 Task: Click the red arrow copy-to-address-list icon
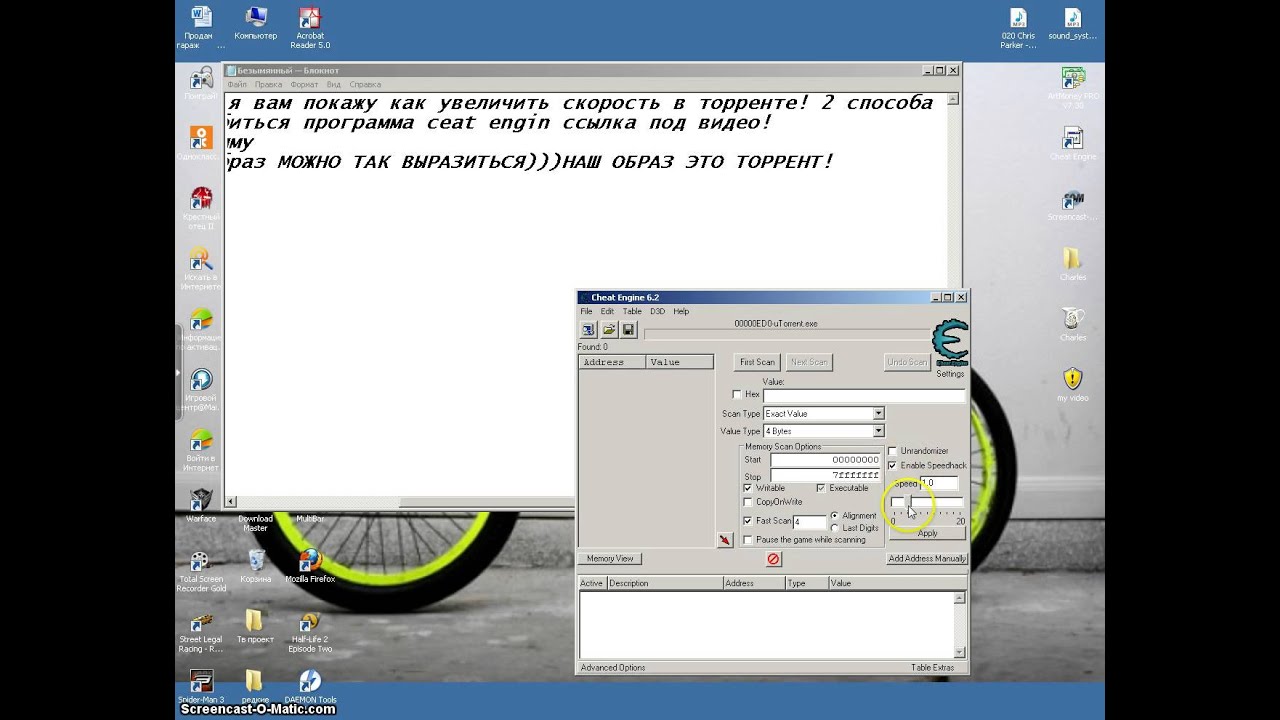(x=725, y=540)
